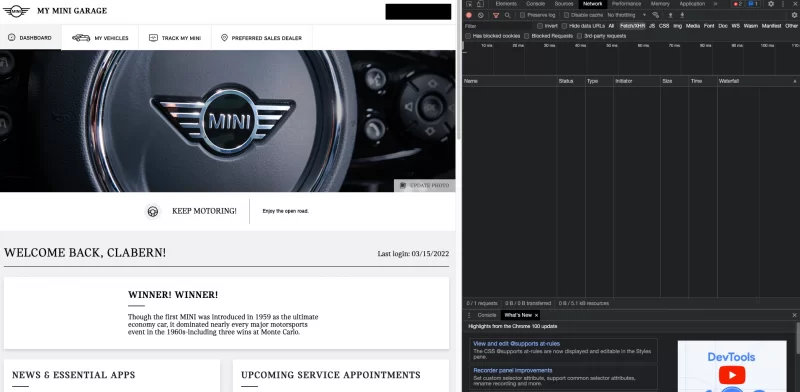Viewport: 800px width, 392px height.
Task: Click the Update Photo button
Action: 424,185
